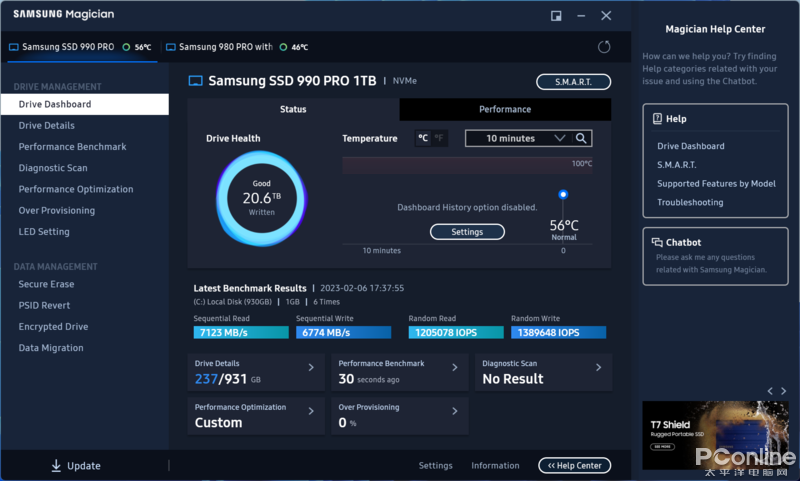Select the Samsung SSD 990 PRO drive tab
The image size is (800, 481).
[82, 47]
